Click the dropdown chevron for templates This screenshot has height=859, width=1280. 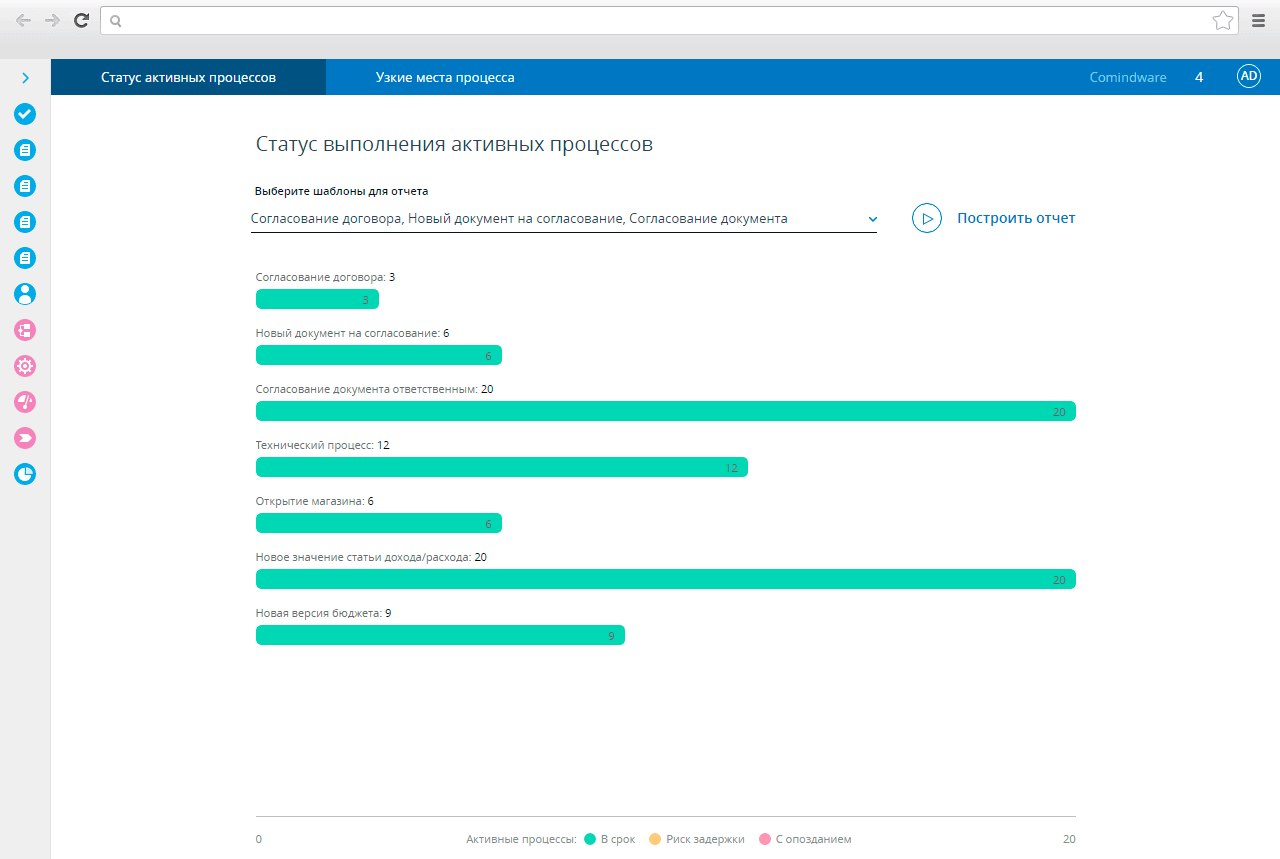coord(872,219)
